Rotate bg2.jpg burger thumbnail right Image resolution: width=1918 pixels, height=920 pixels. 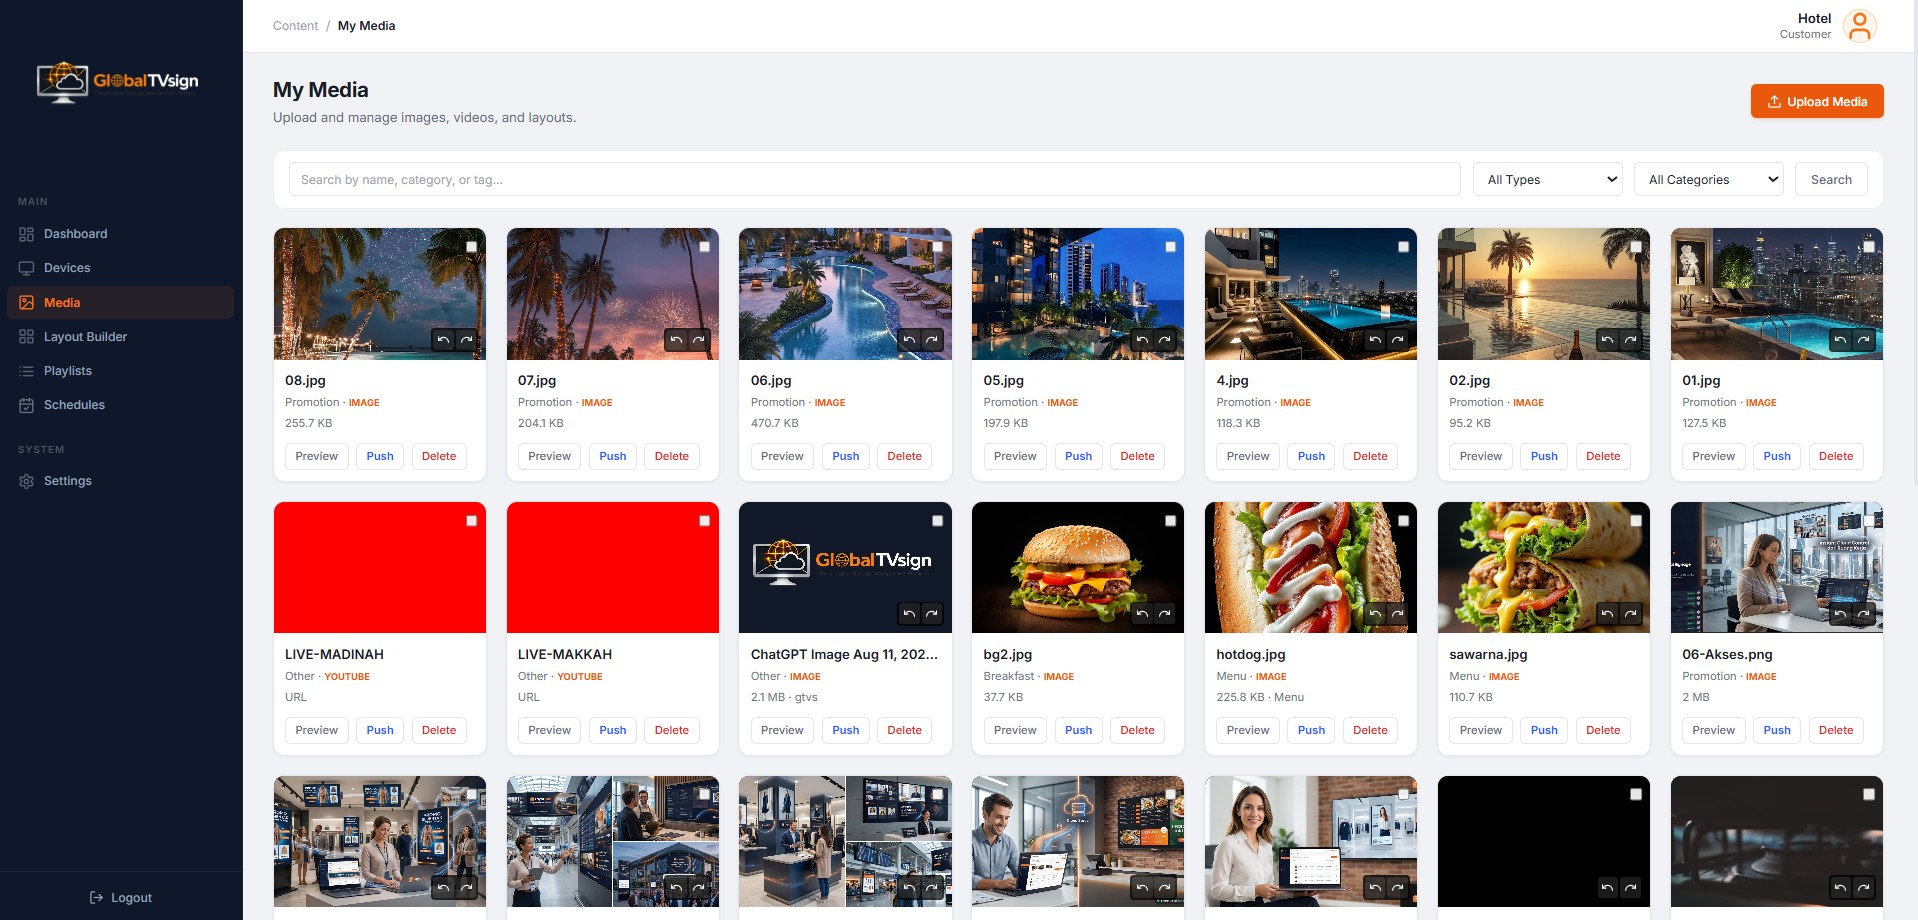(1165, 614)
